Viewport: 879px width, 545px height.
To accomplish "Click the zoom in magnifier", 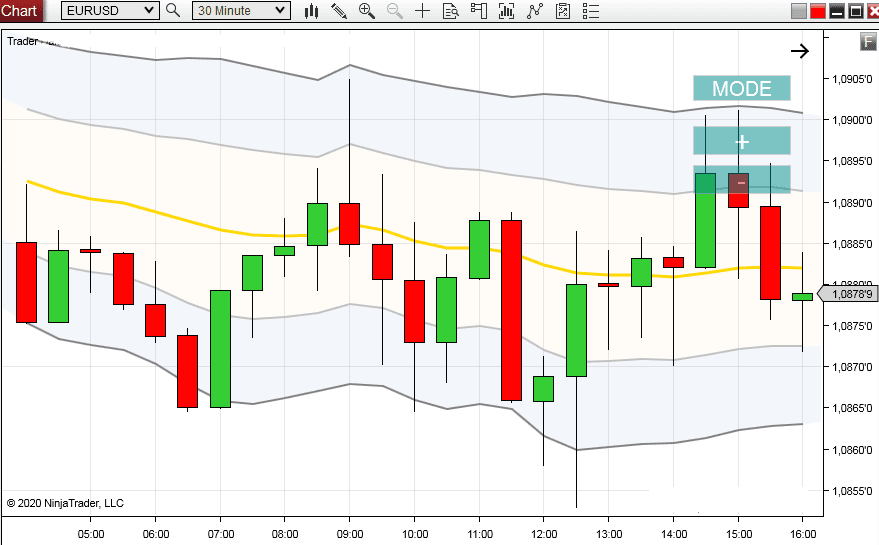I will [367, 11].
